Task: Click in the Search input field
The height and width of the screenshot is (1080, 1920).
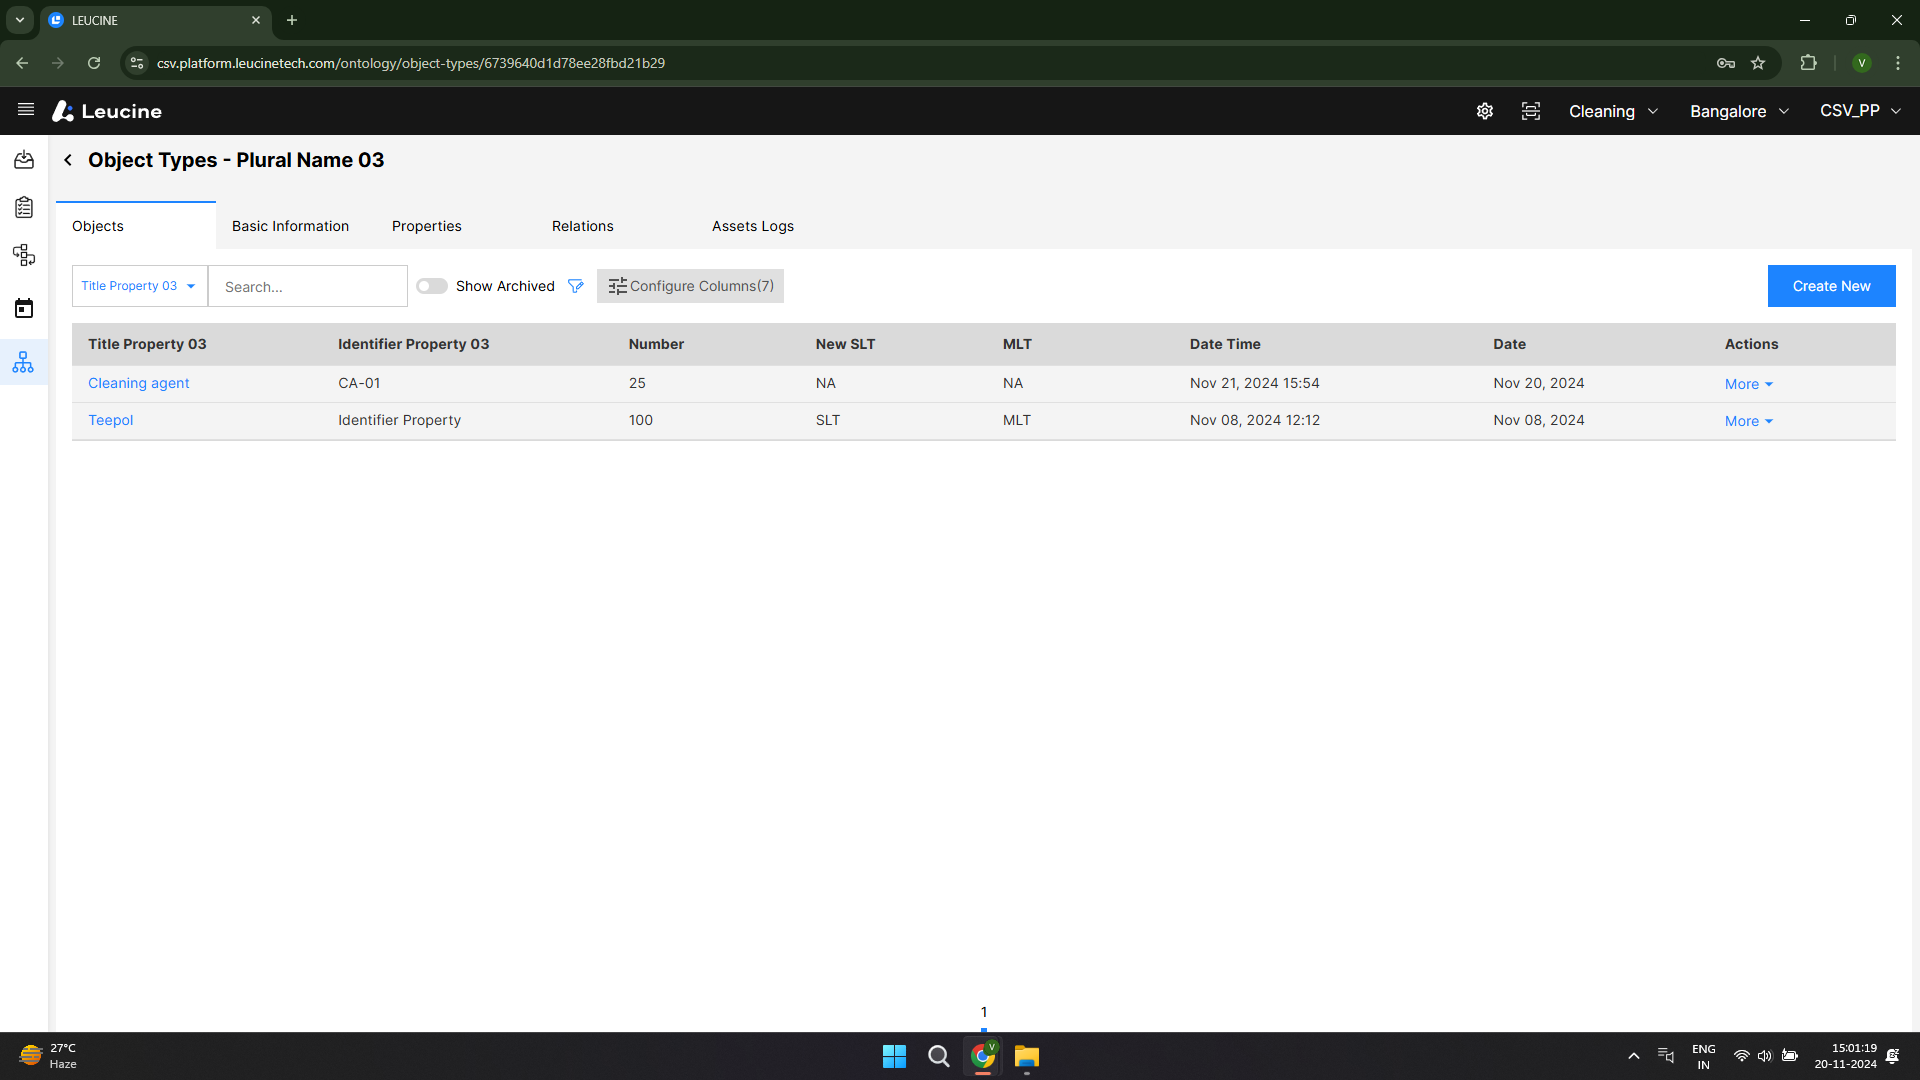Action: pyautogui.click(x=308, y=286)
